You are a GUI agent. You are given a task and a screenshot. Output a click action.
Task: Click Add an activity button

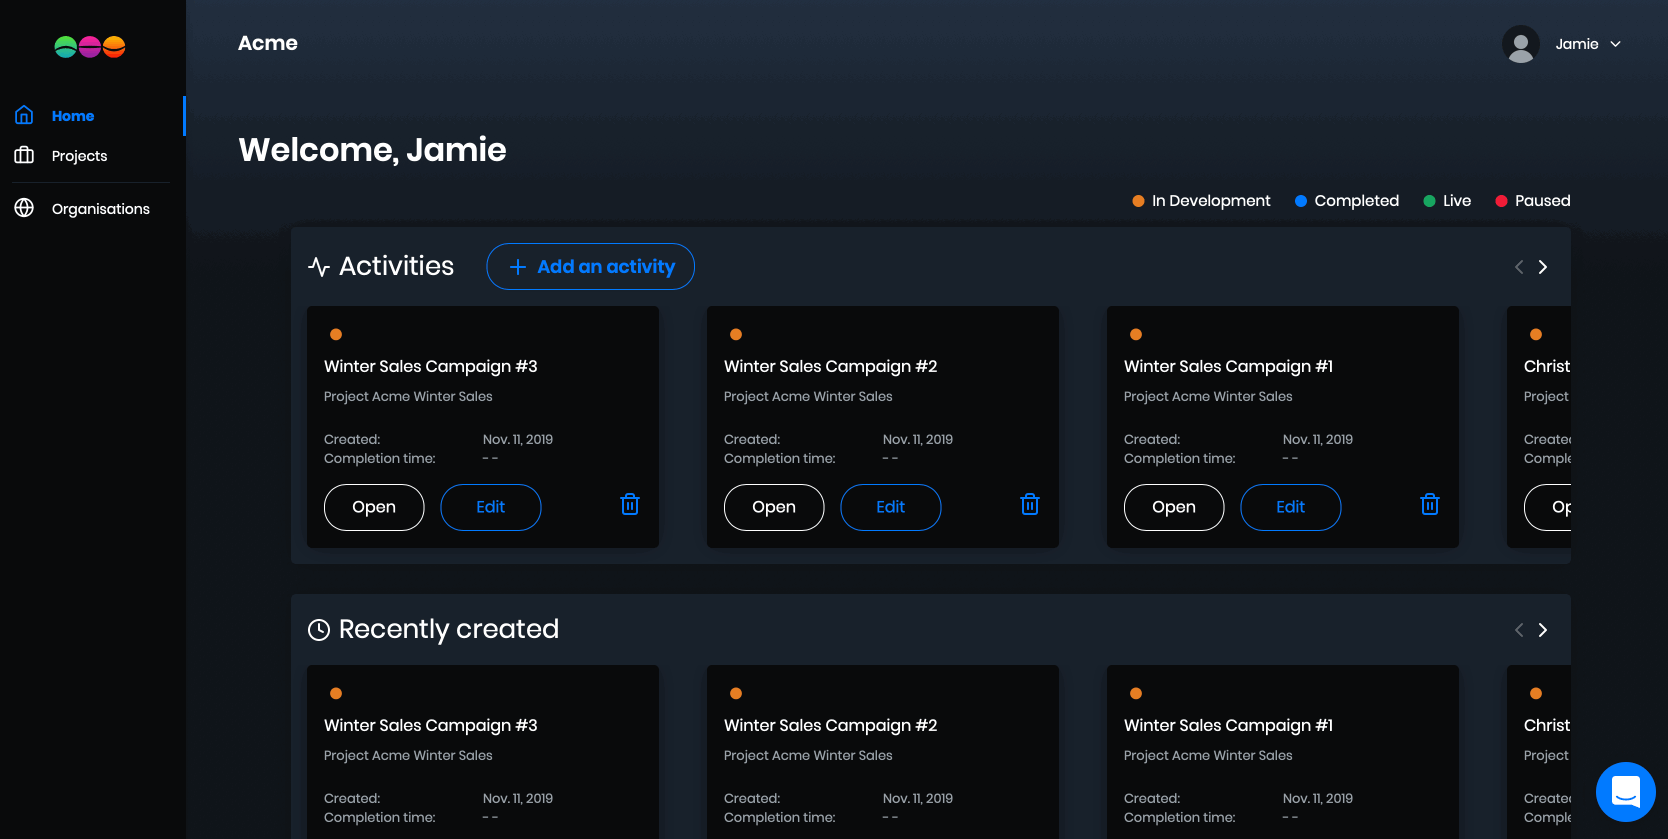pos(590,267)
